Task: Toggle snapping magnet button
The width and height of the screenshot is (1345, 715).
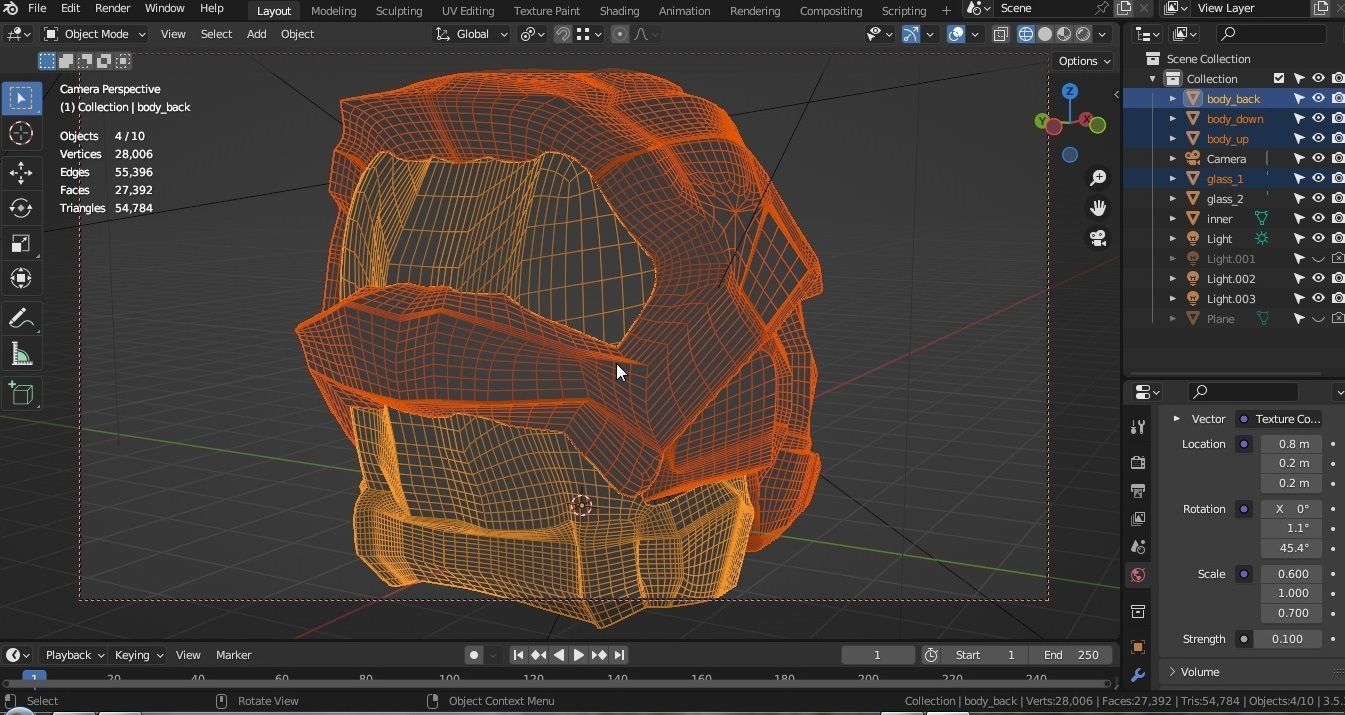Action: (x=563, y=34)
